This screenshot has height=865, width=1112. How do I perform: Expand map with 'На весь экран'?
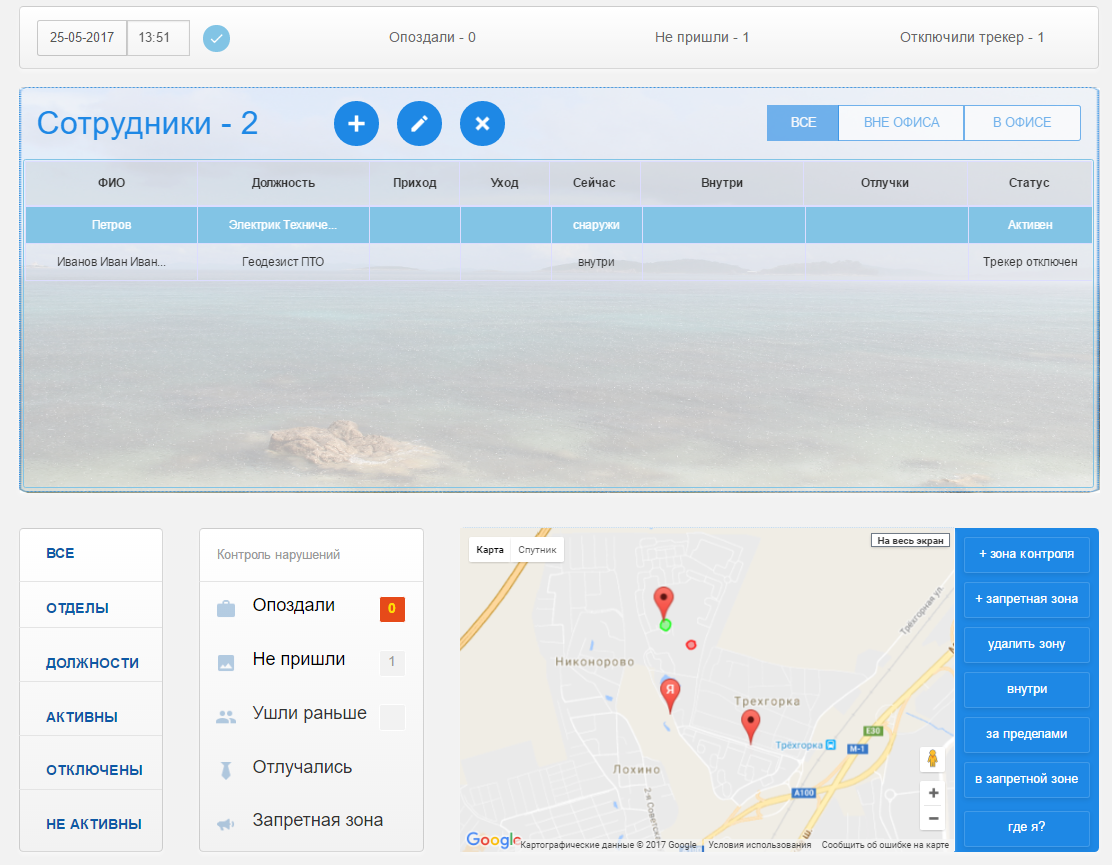[x=909, y=541]
